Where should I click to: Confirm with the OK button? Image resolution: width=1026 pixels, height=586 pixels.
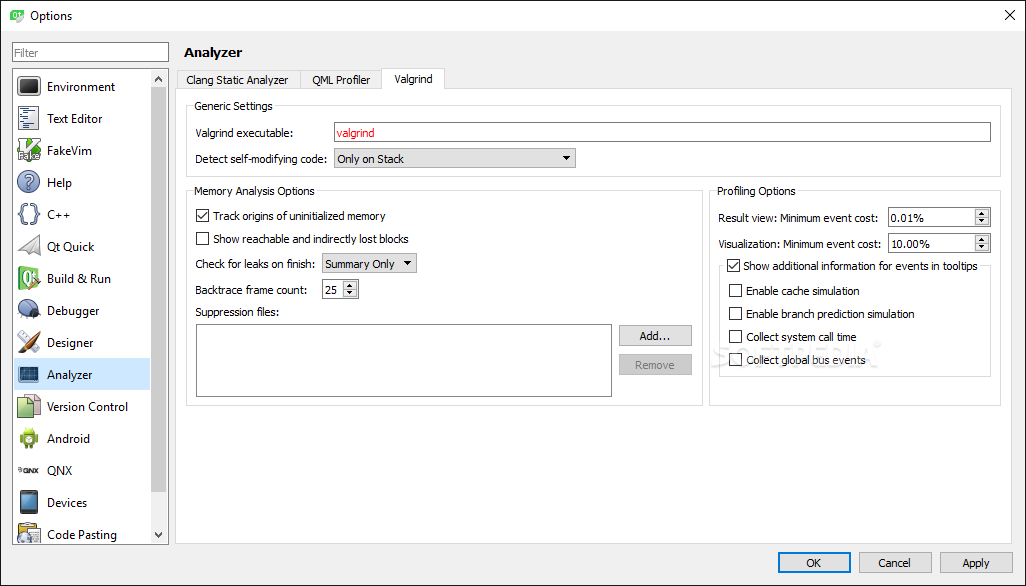814,562
